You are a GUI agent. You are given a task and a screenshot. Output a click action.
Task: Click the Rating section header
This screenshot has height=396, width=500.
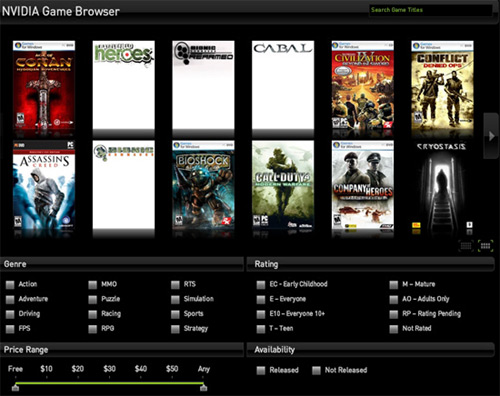click(x=371, y=264)
